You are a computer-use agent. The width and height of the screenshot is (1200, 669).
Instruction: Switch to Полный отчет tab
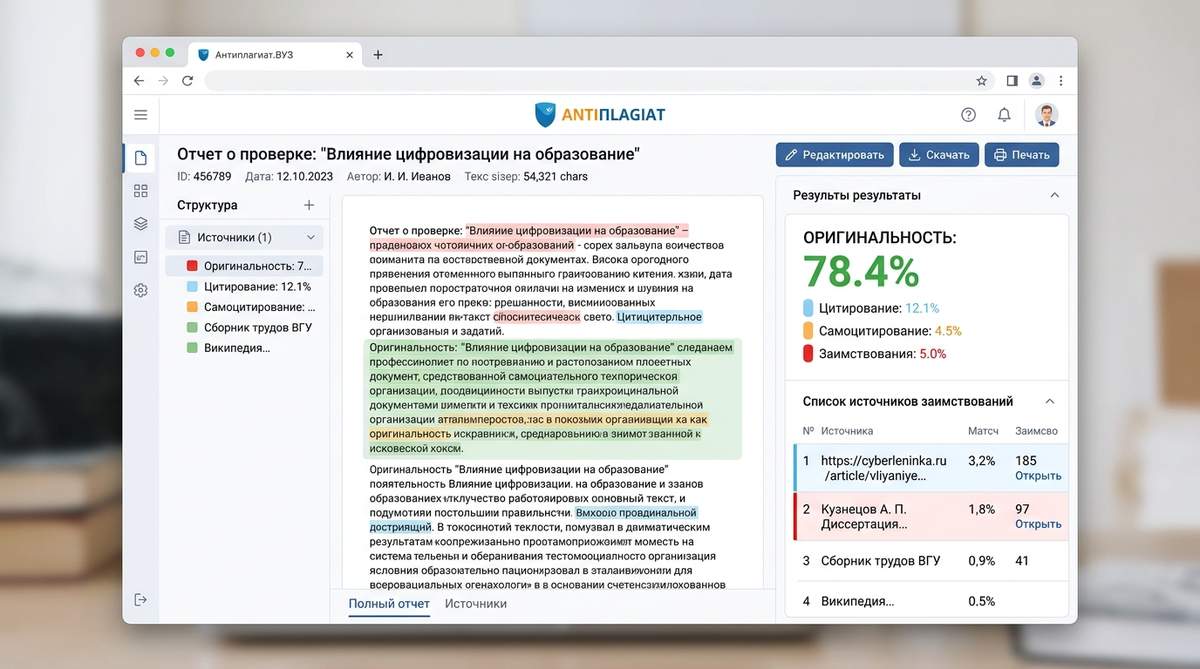click(x=389, y=604)
